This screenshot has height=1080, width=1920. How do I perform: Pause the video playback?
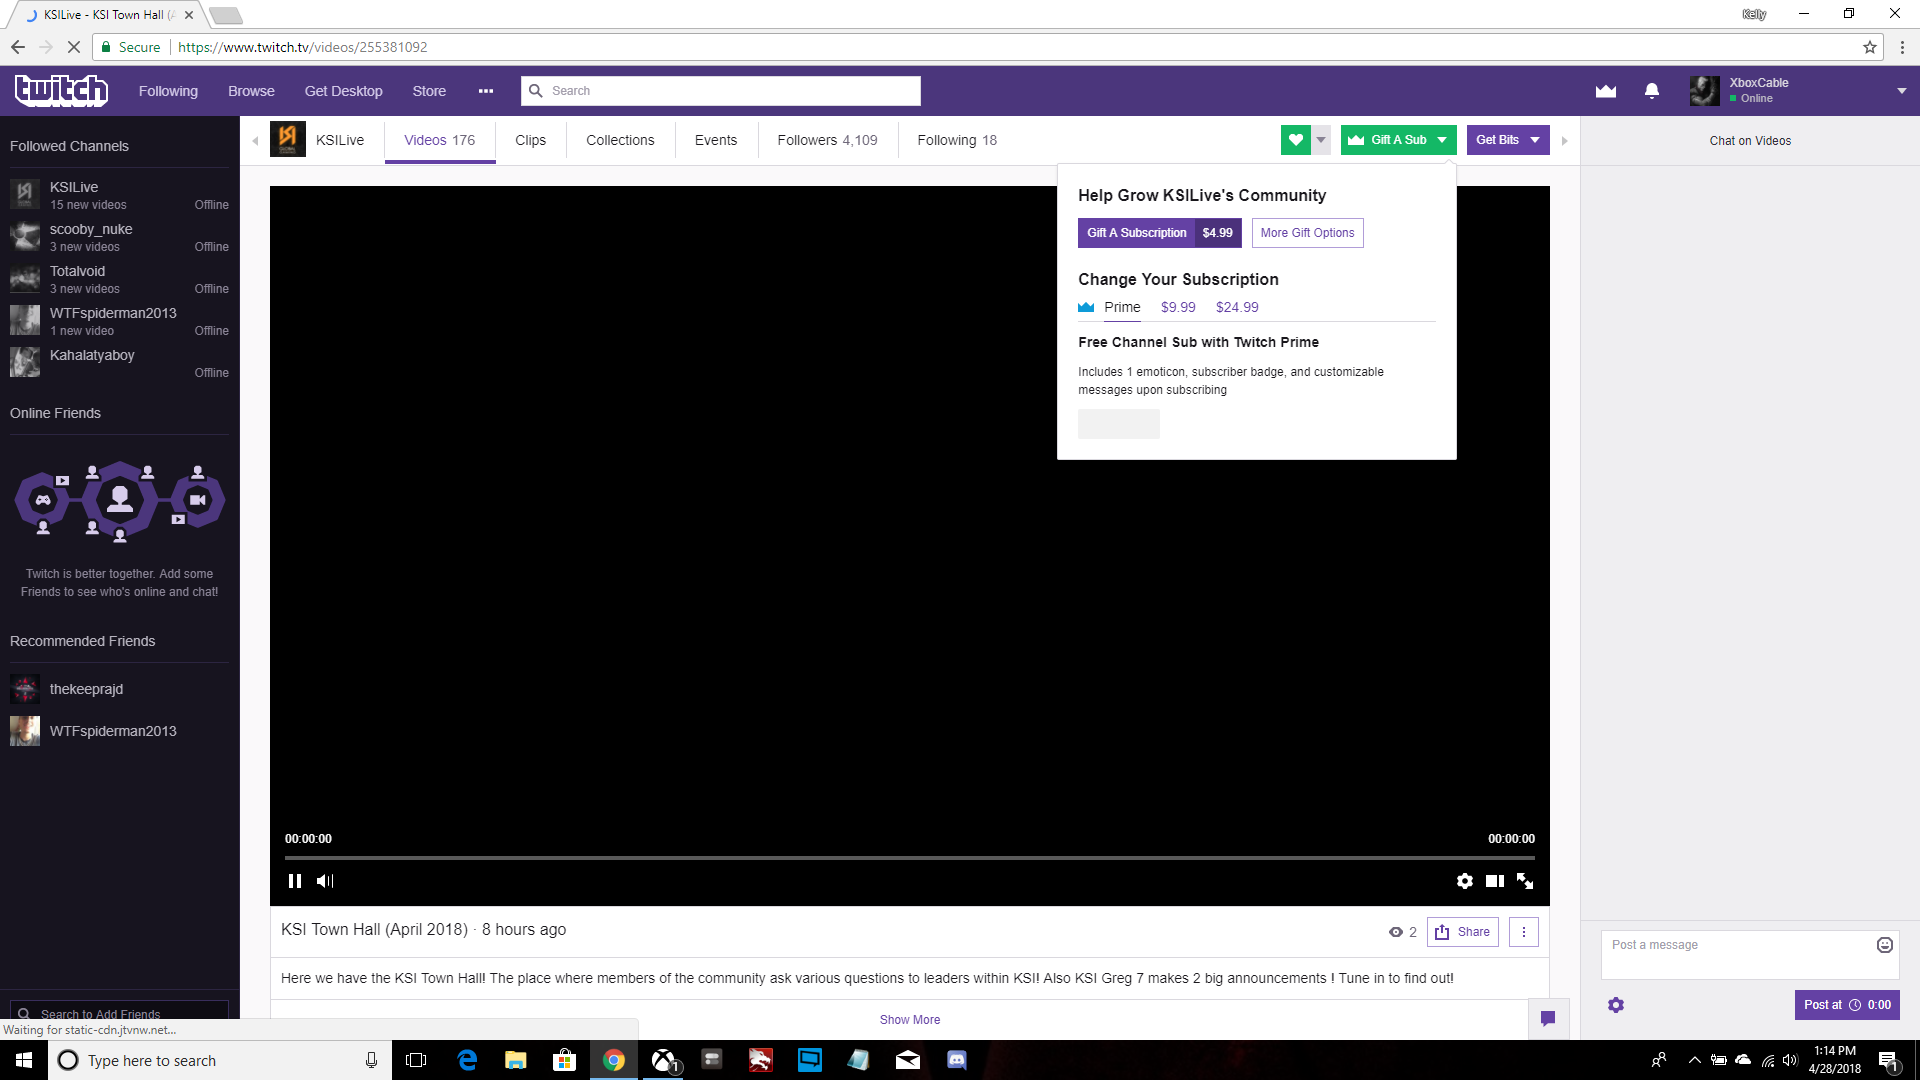(295, 881)
